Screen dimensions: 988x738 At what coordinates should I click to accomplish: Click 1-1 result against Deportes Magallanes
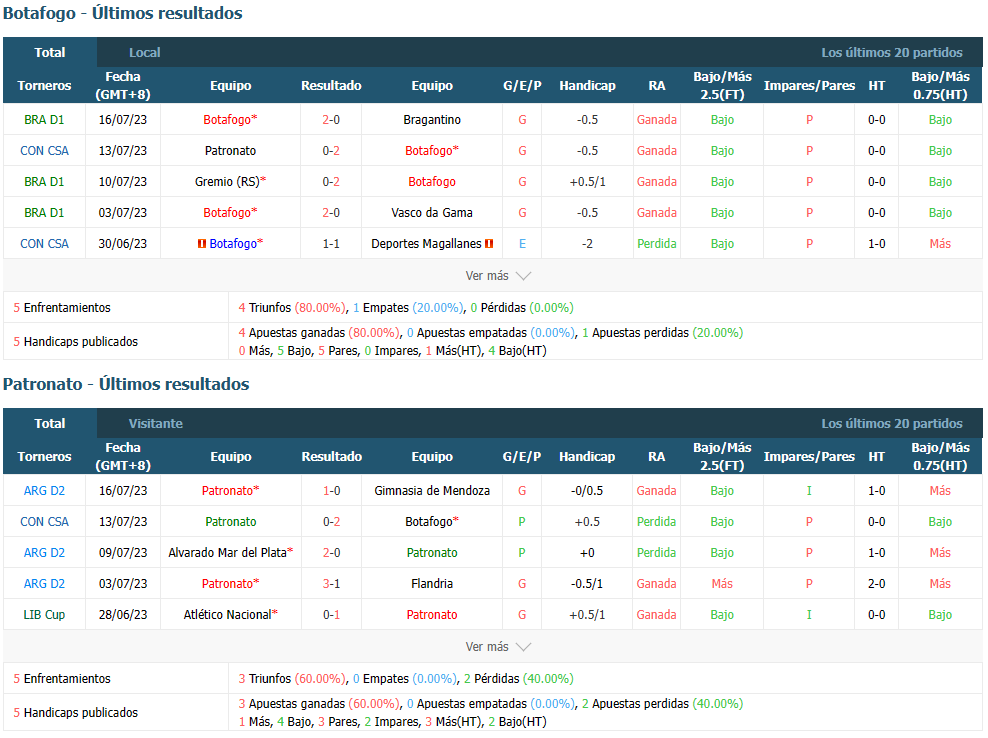331,244
